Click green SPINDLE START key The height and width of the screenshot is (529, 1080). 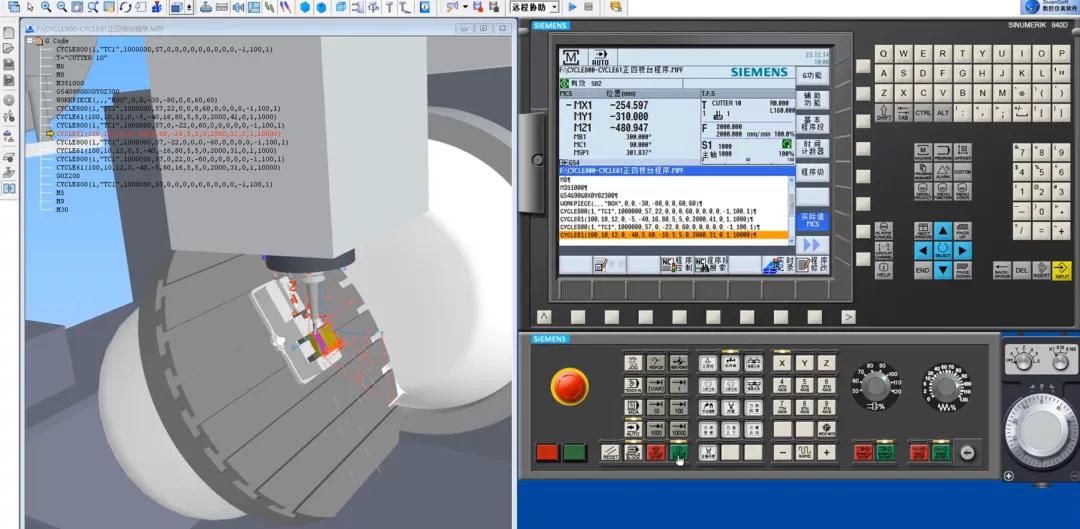click(886, 453)
